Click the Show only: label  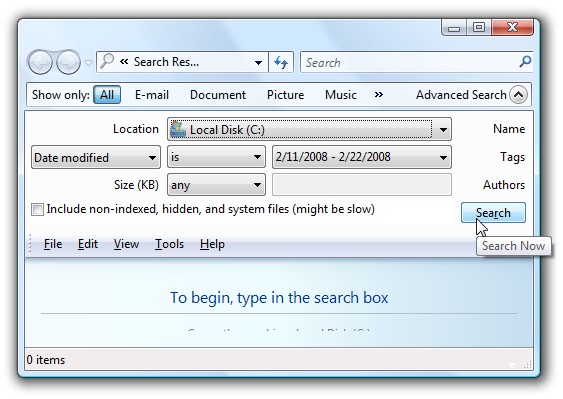tap(60, 95)
